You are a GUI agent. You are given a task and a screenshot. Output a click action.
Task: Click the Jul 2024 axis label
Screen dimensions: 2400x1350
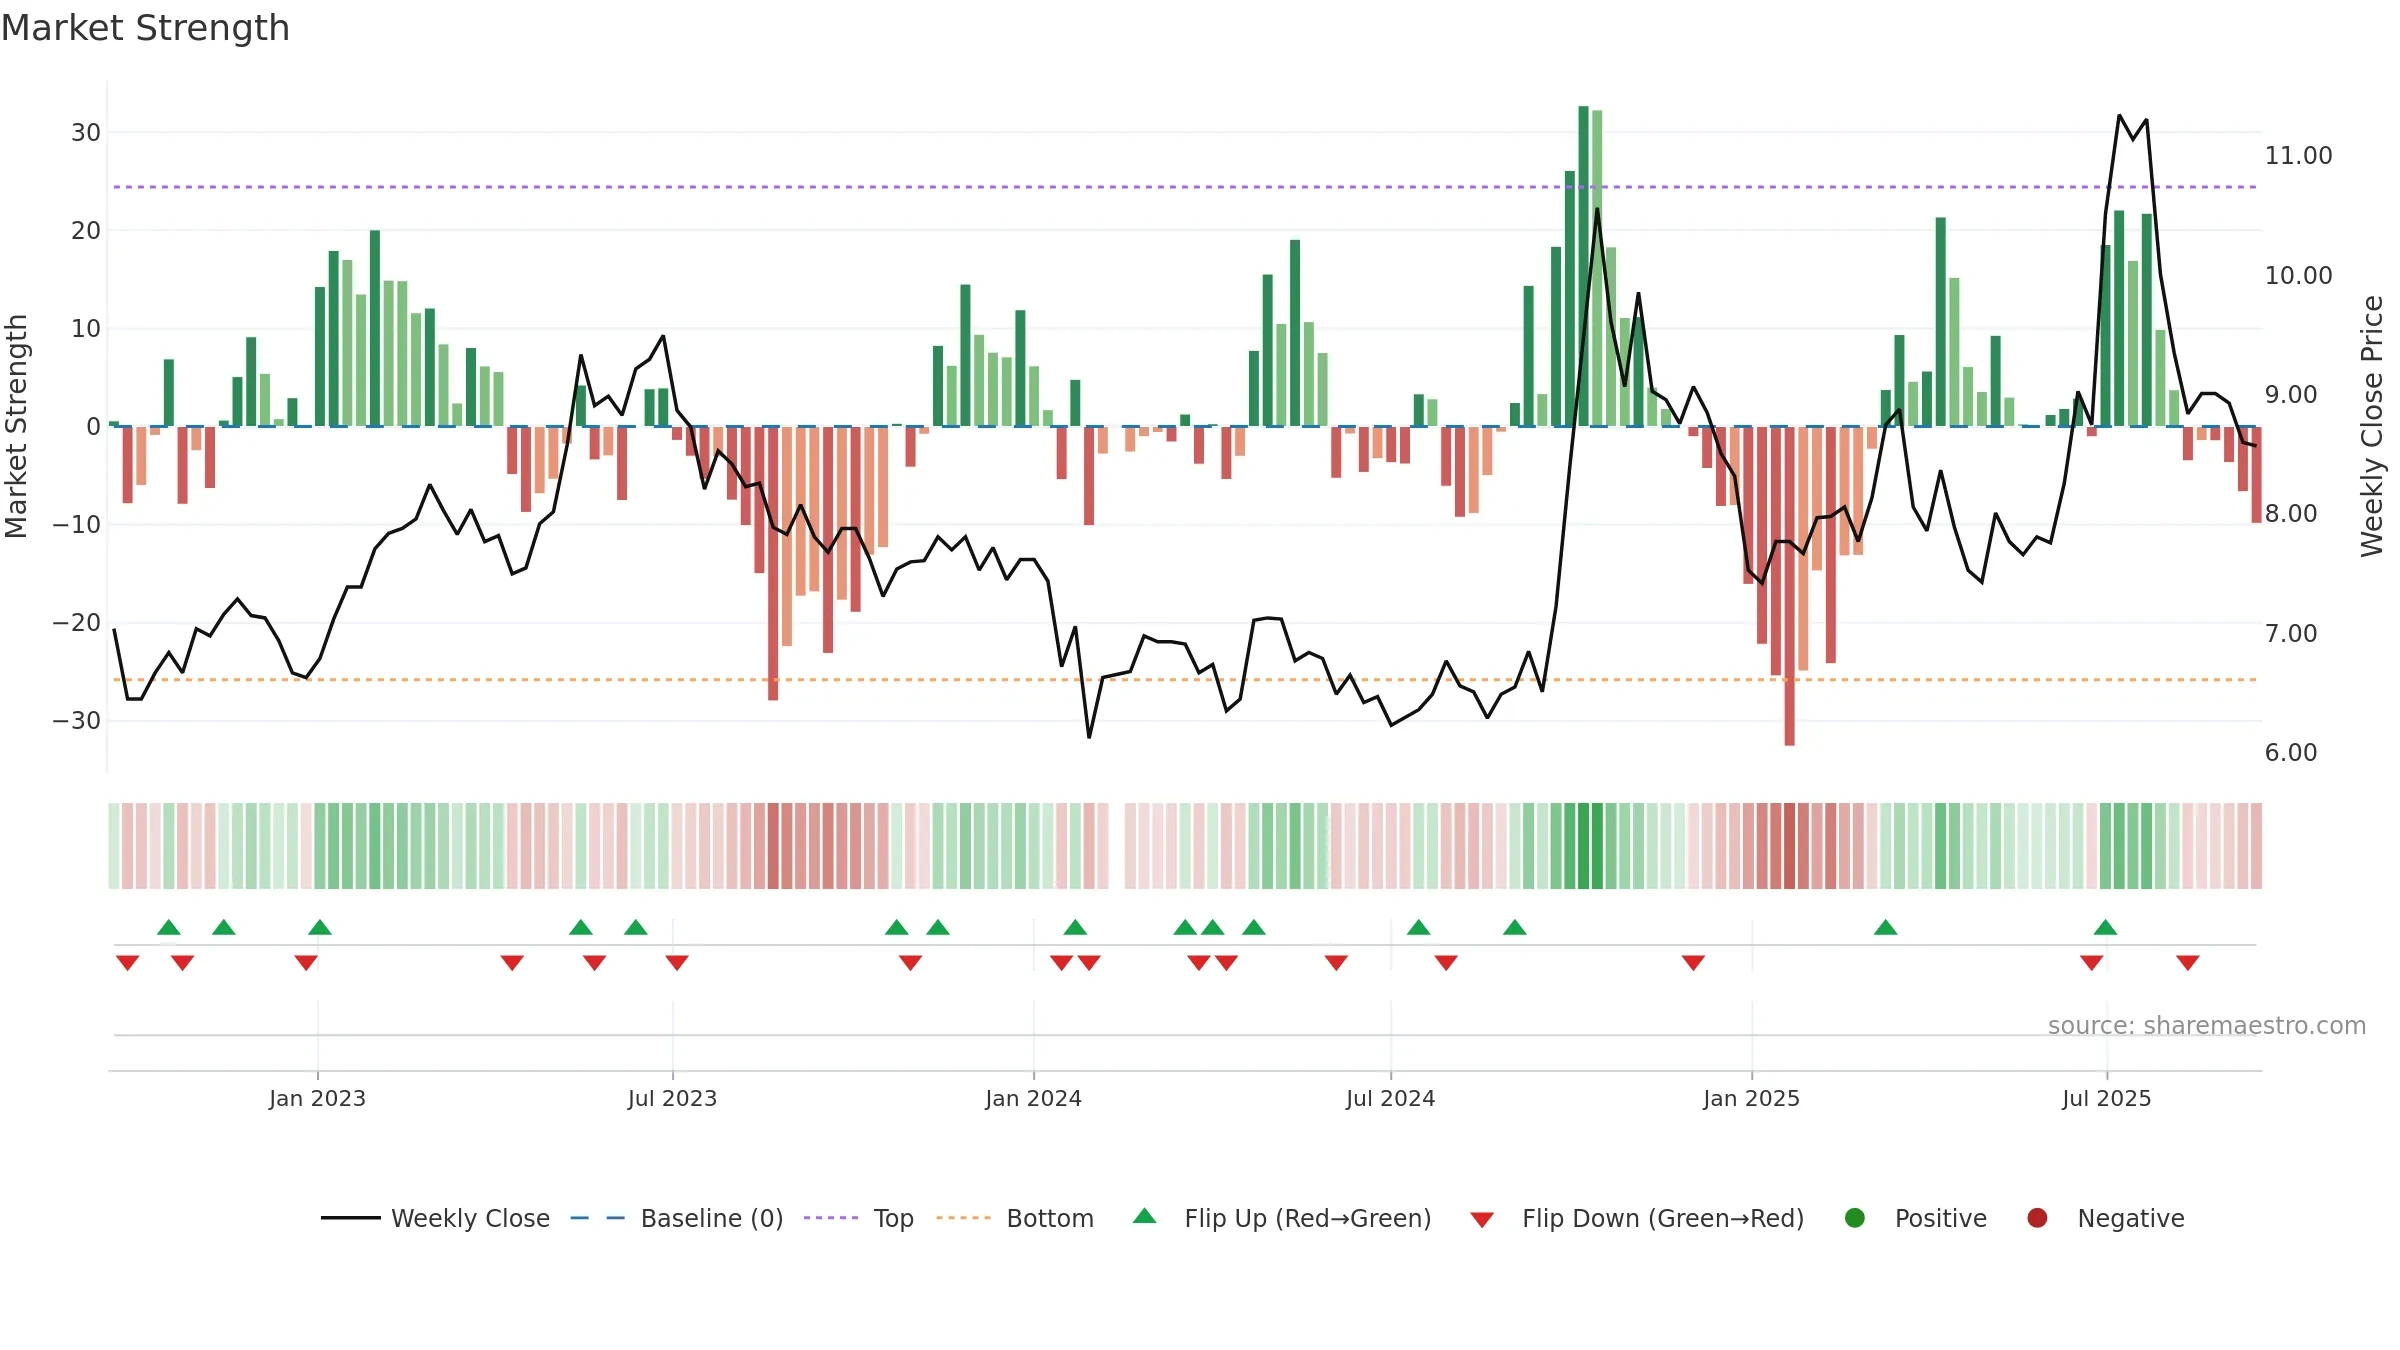point(1390,1098)
